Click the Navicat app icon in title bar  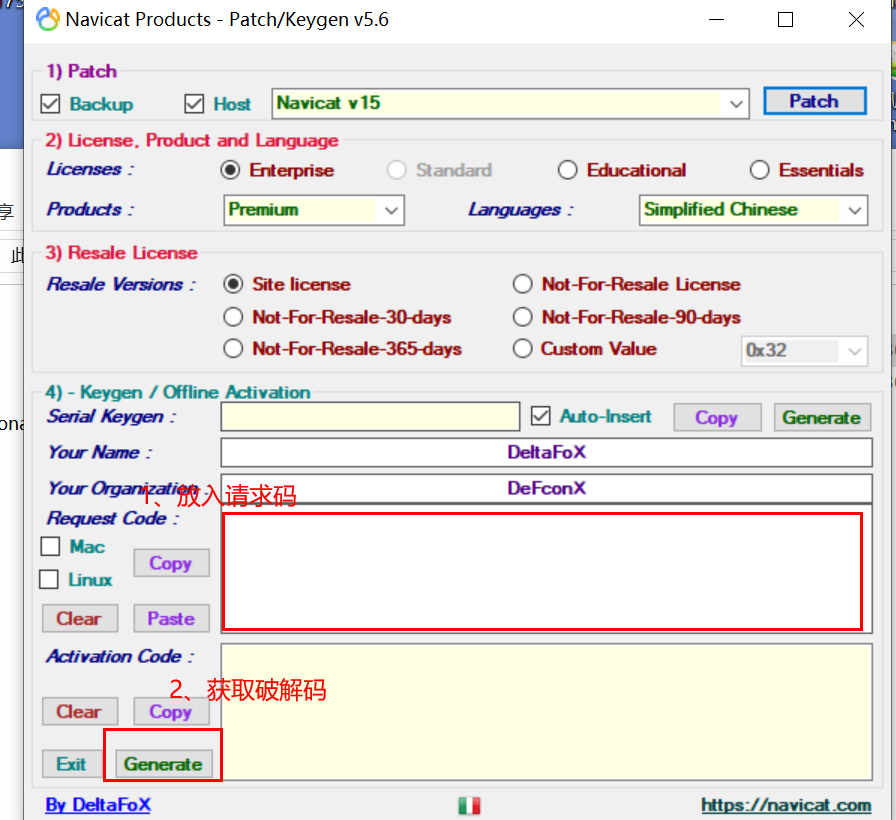47,19
